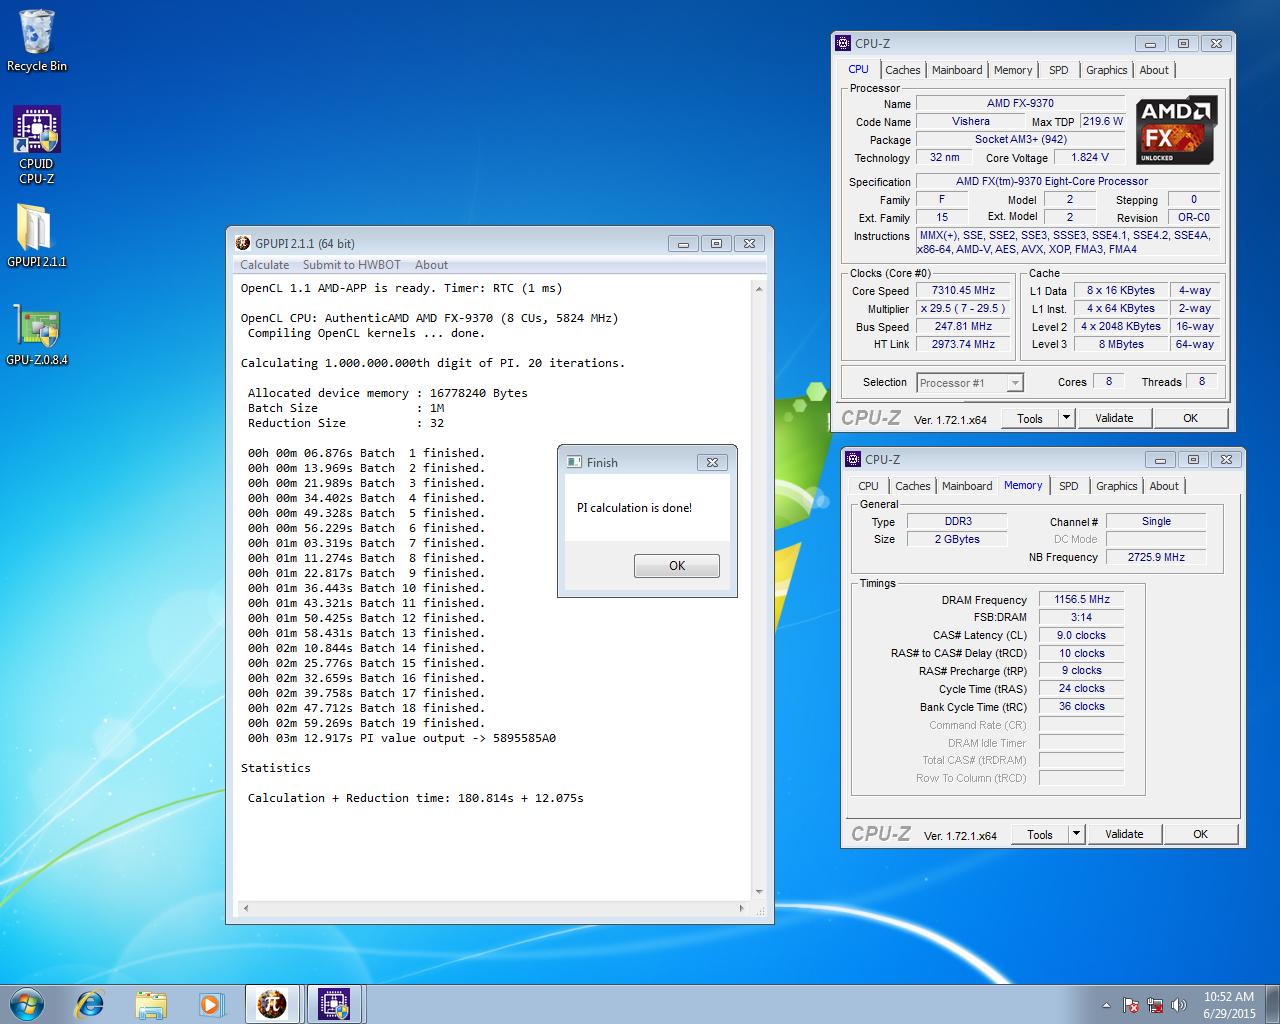Click the Multiplier value x 29.5
Image resolution: width=1280 pixels, height=1024 pixels.
[x=963, y=309]
